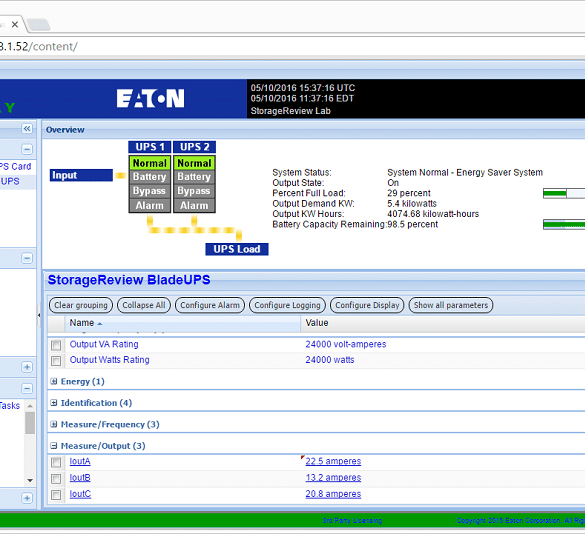Click Show all parameters button
585x534 pixels.
point(451,305)
